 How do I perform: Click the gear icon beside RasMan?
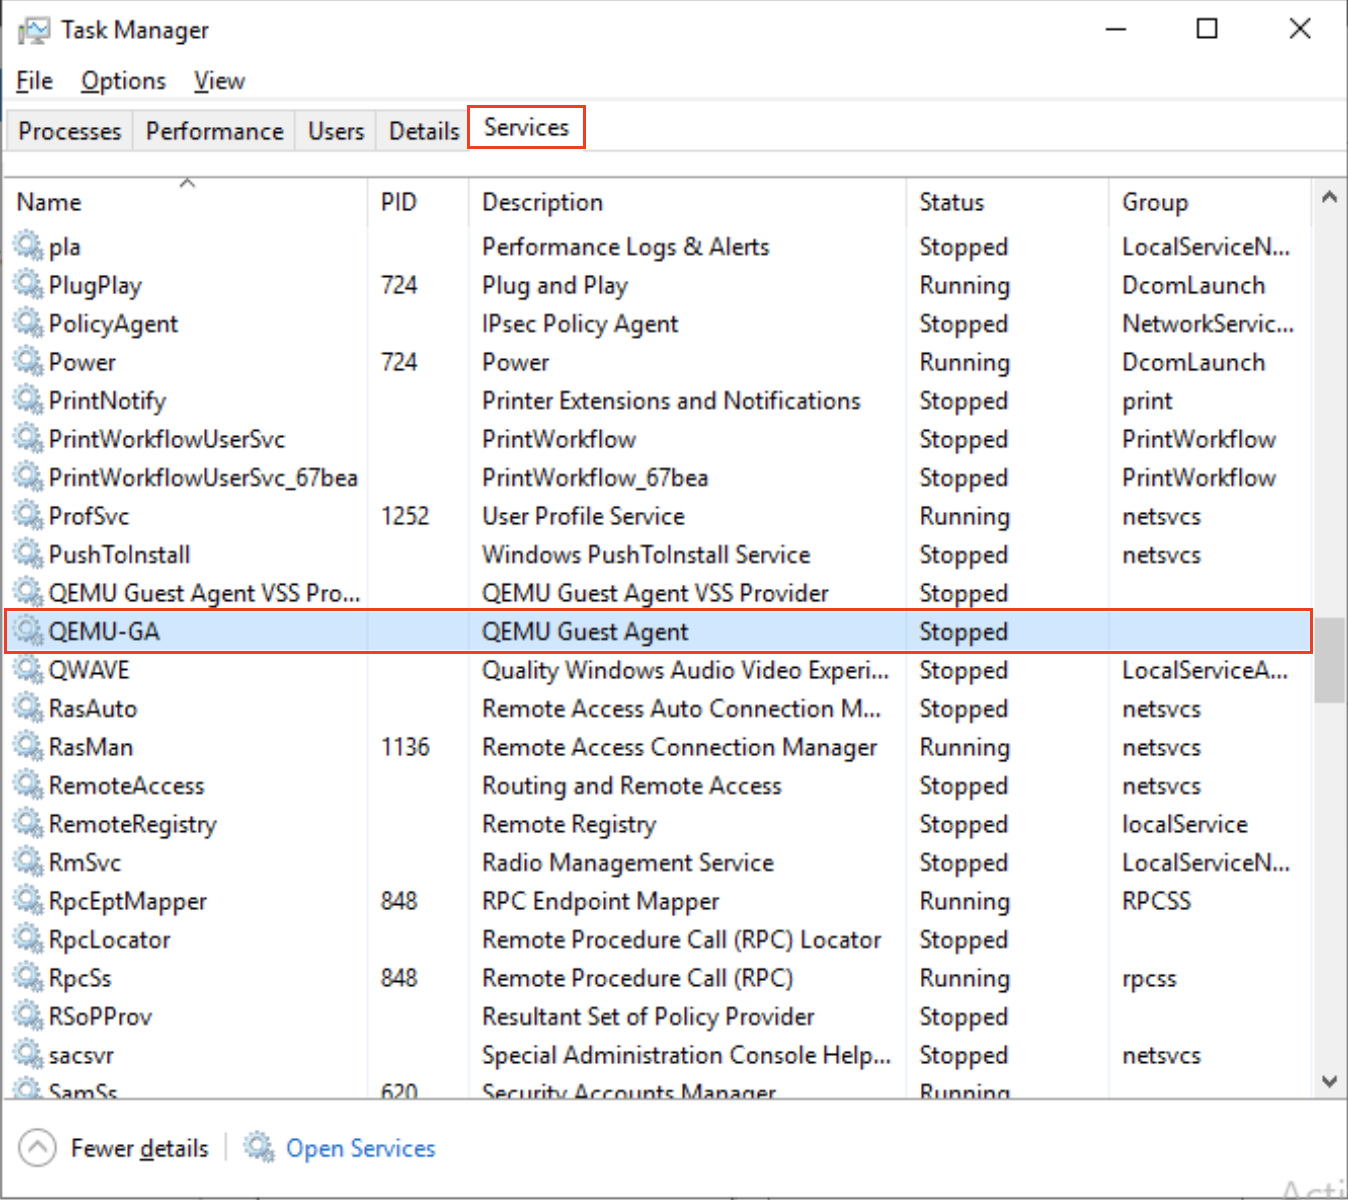(x=28, y=746)
